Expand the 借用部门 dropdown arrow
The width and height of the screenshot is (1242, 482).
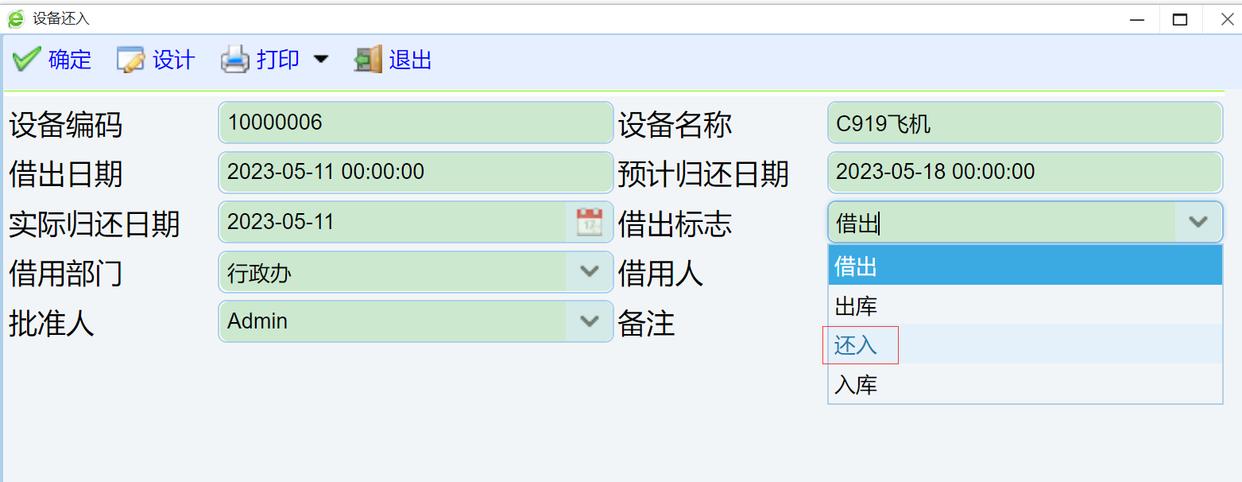tap(589, 271)
